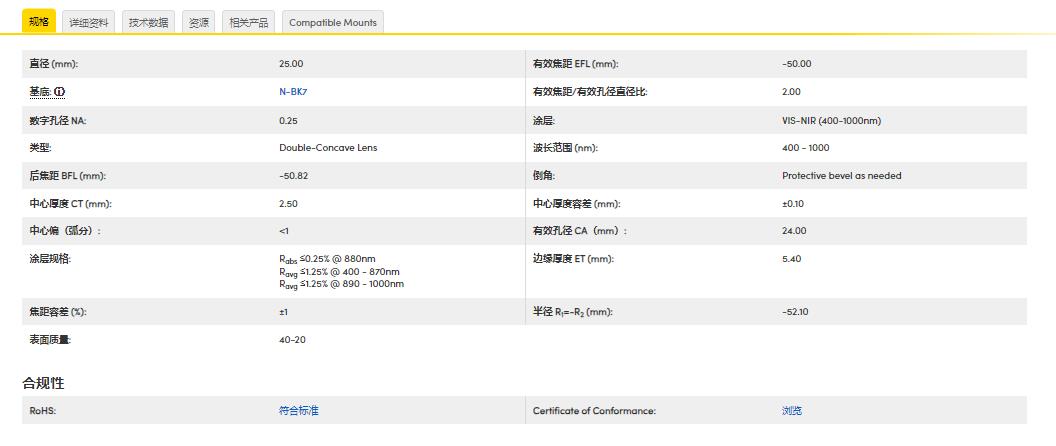Switch to the 规格 tab
Image resolution: width=1056 pixels, height=446 pixels.
tap(38, 22)
